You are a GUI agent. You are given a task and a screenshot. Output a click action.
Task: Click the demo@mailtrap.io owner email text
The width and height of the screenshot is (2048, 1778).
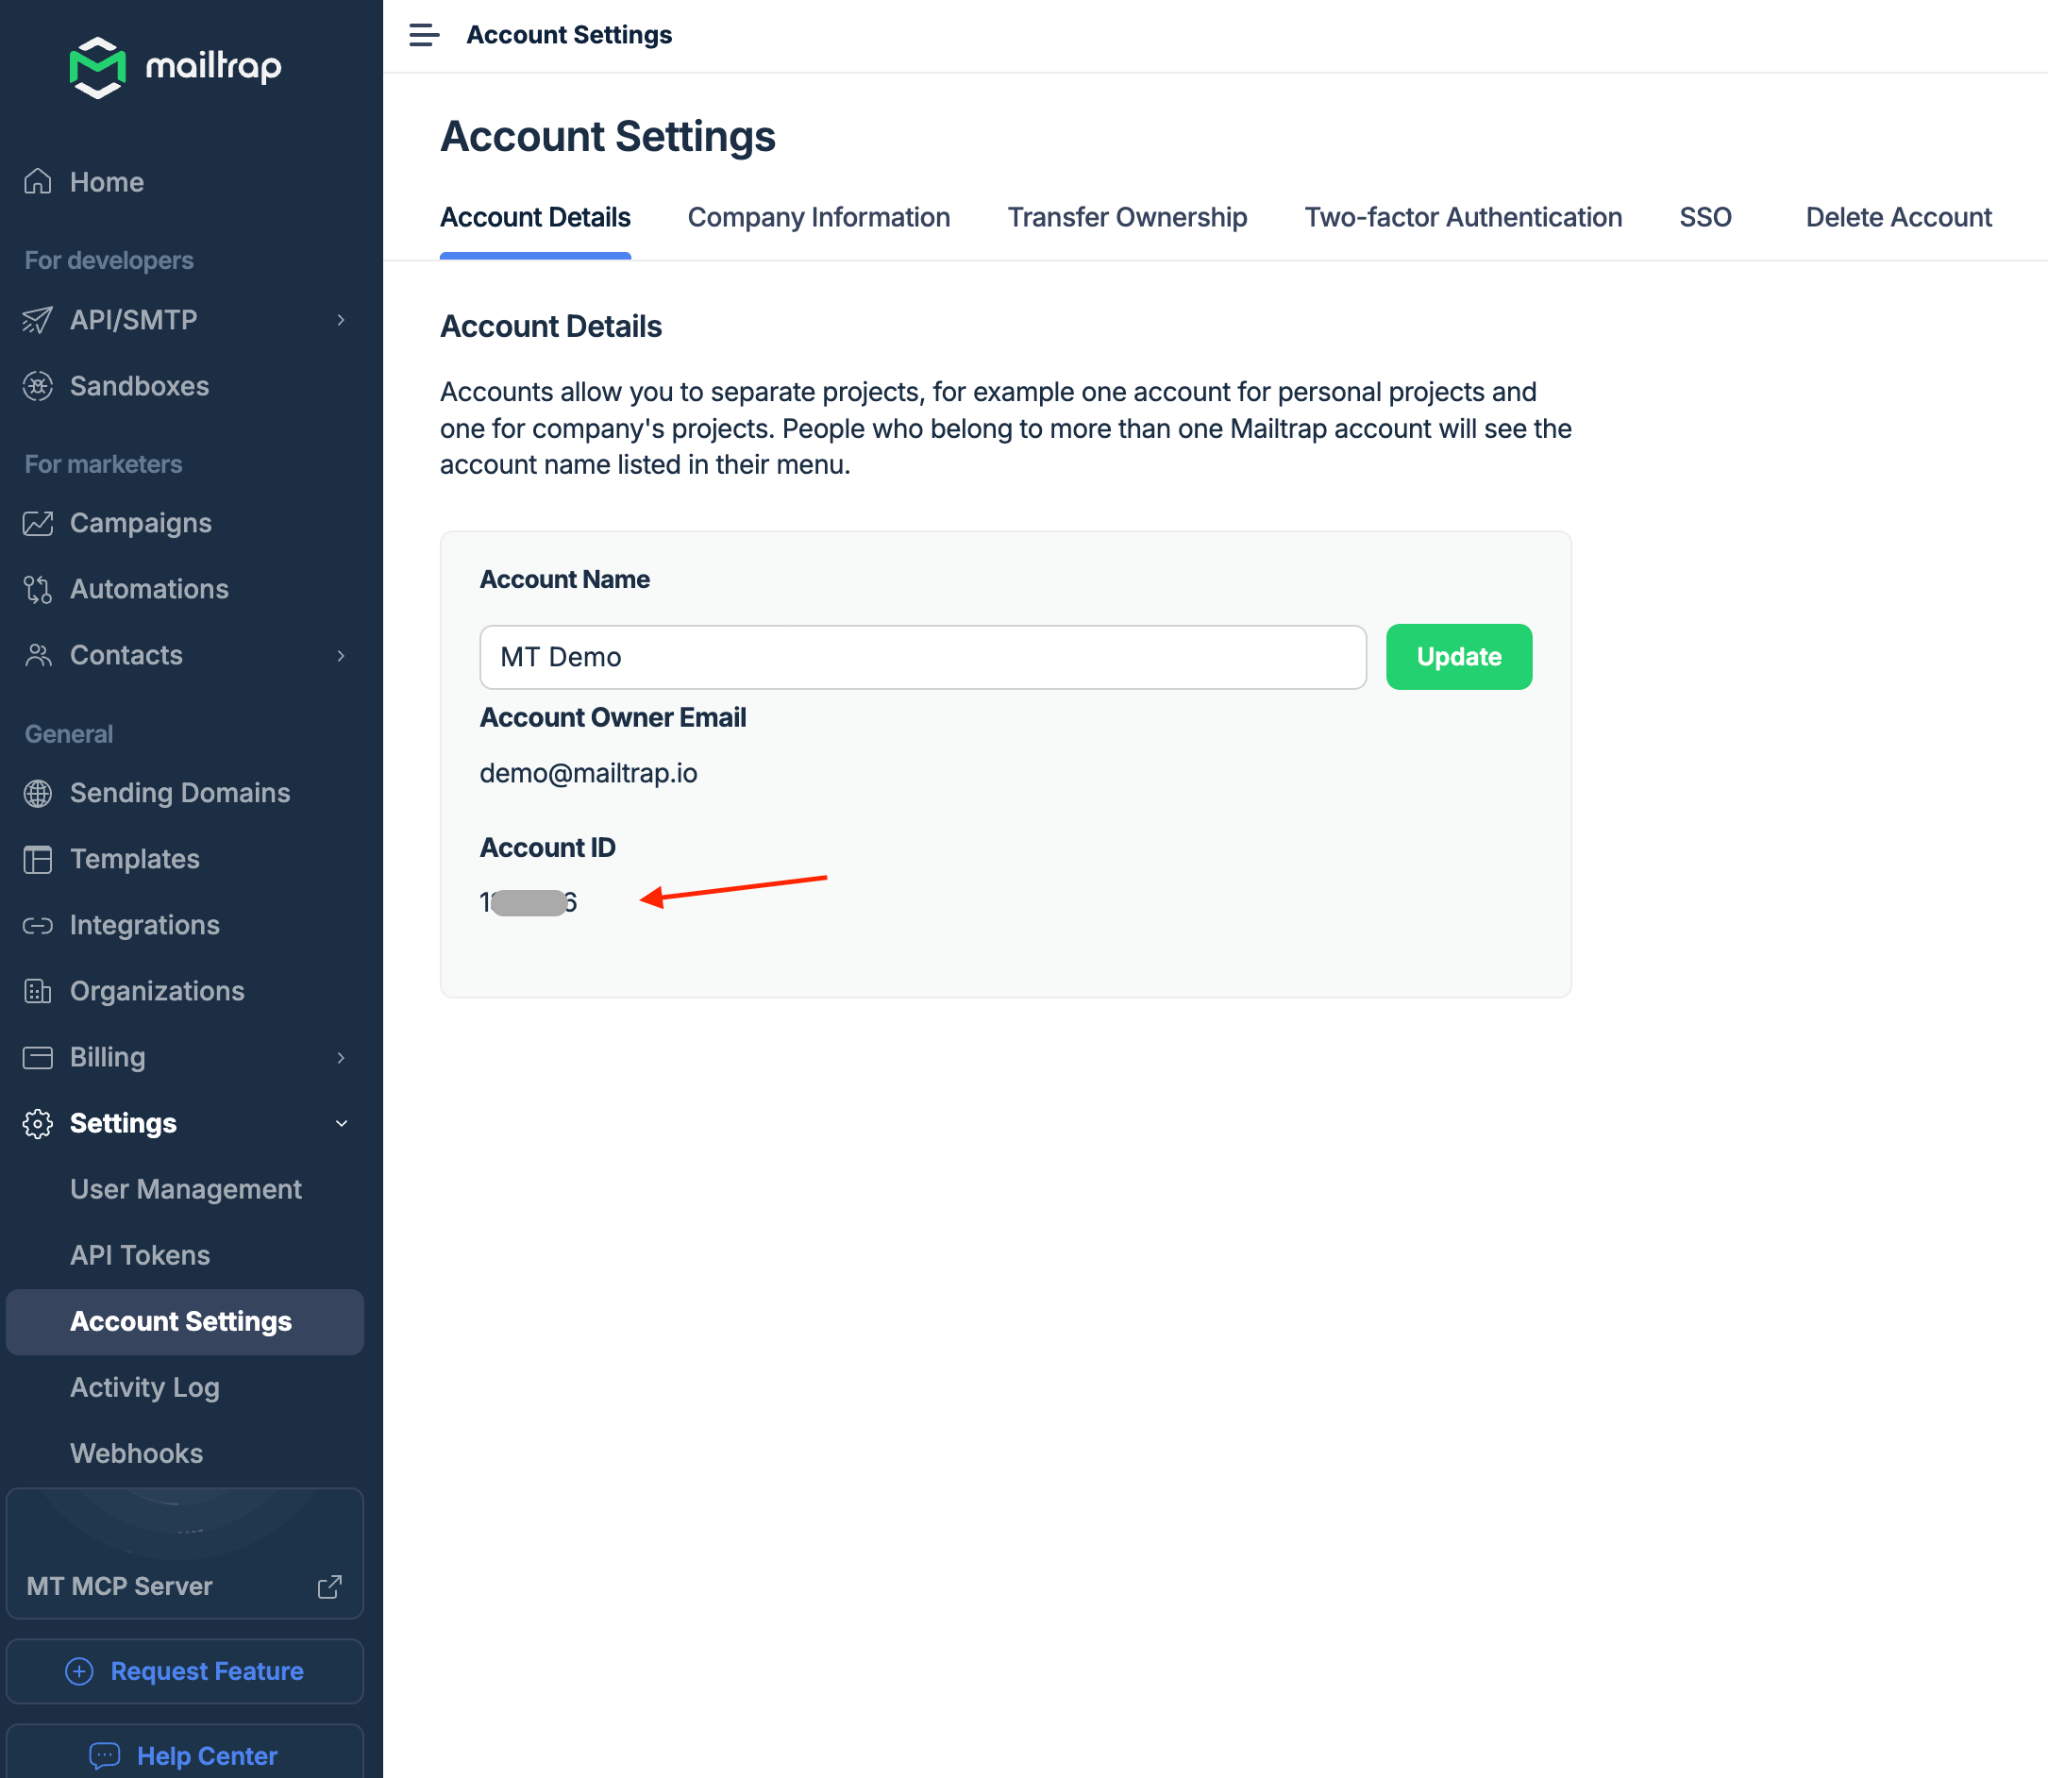(x=588, y=773)
